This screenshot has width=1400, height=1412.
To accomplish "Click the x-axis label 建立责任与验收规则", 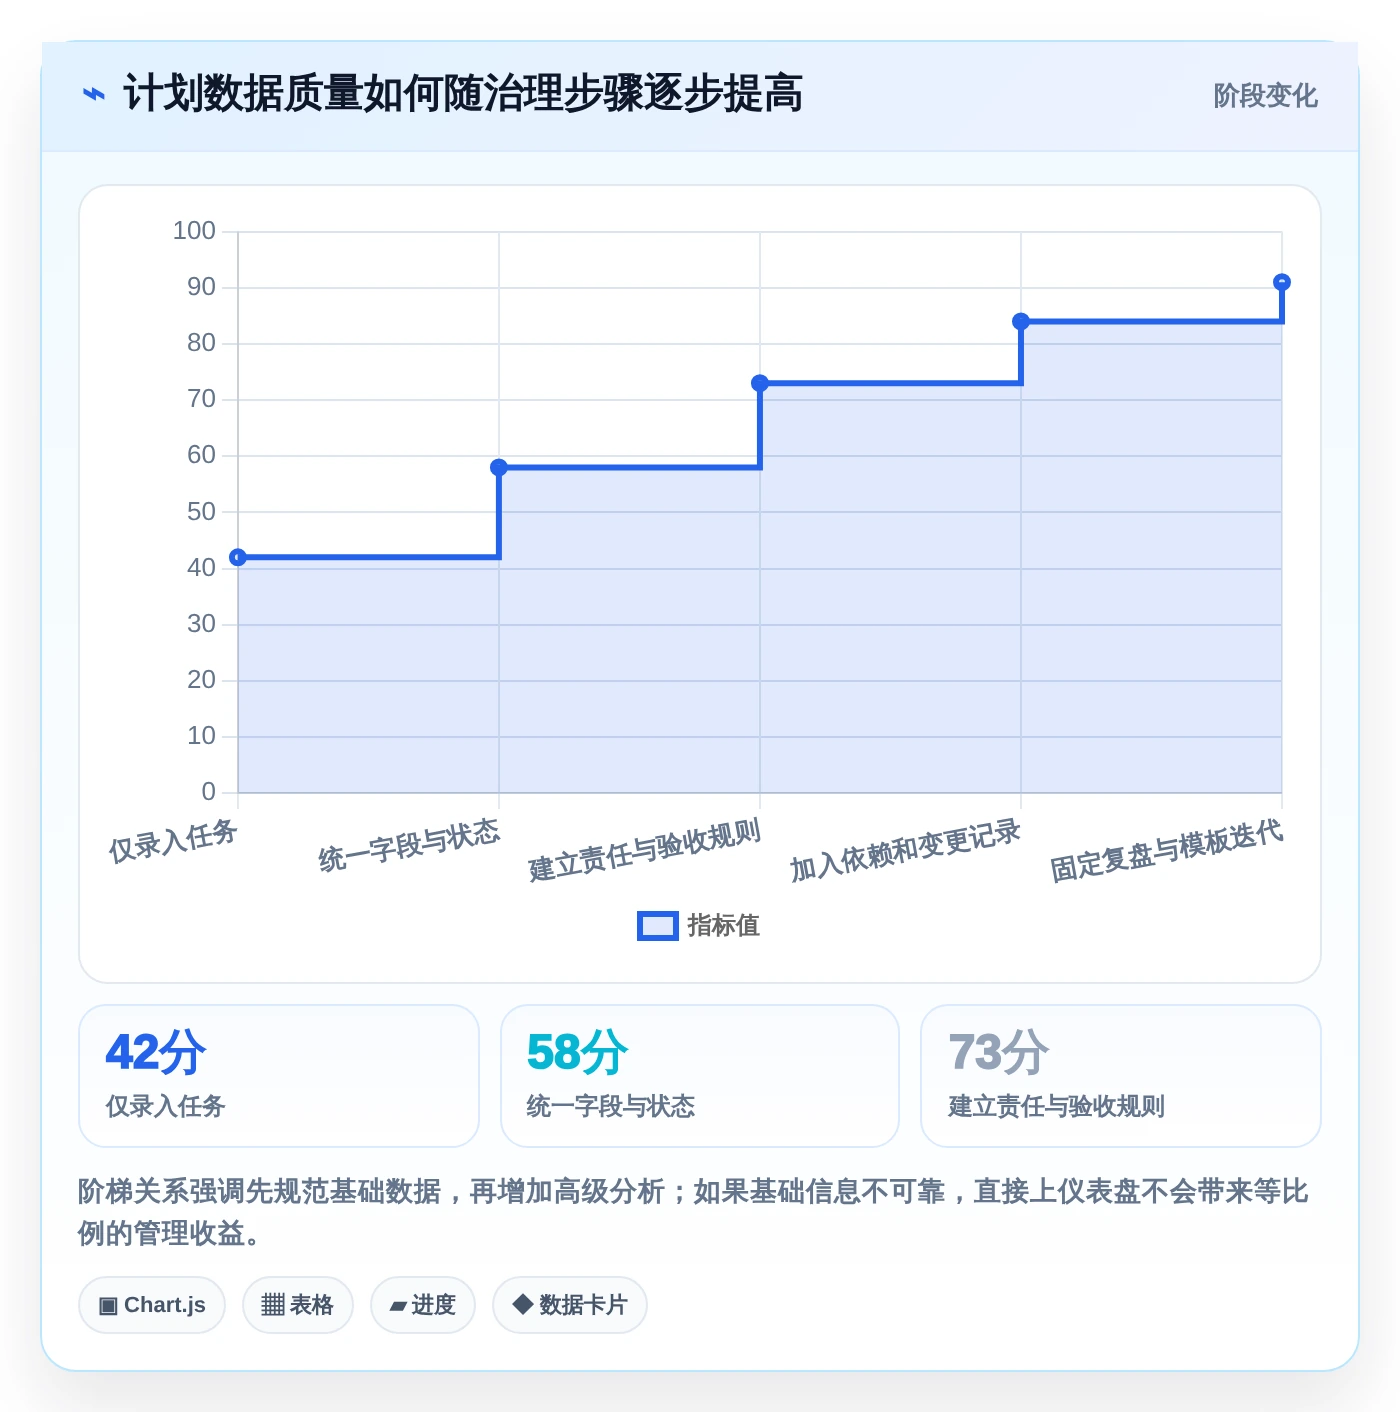I will coord(645,851).
